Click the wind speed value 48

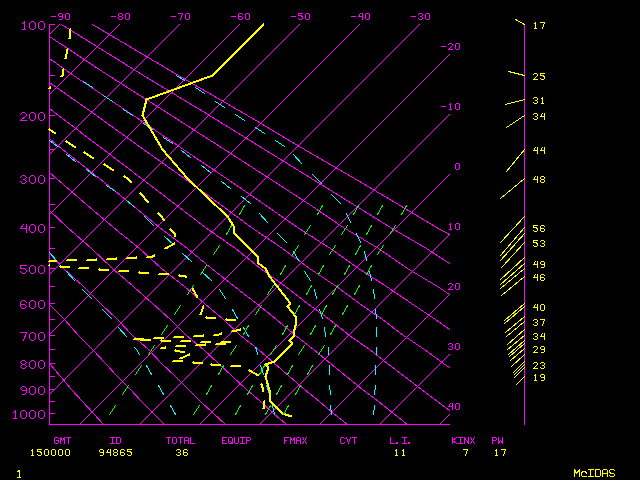538,180
